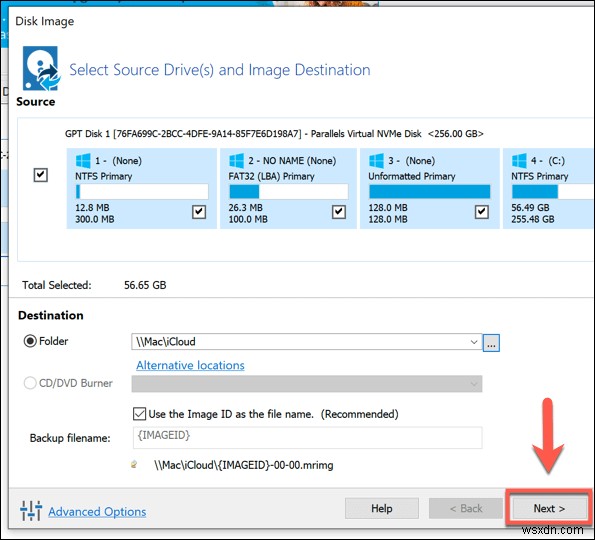Uncheck partition 2 FAT32 checkbox
This screenshot has height=540, width=595.
pyautogui.click(x=339, y=212)
